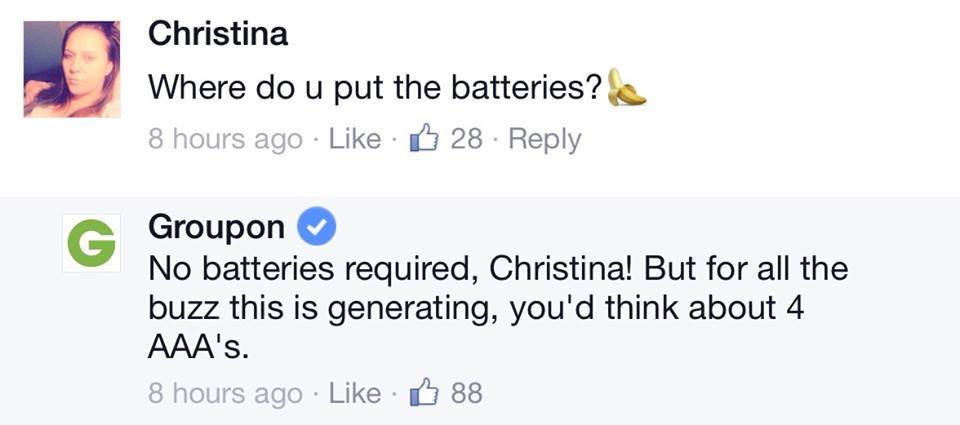
Task: Click the thumbs-up icon beside 88
Action: coord(425,392)
